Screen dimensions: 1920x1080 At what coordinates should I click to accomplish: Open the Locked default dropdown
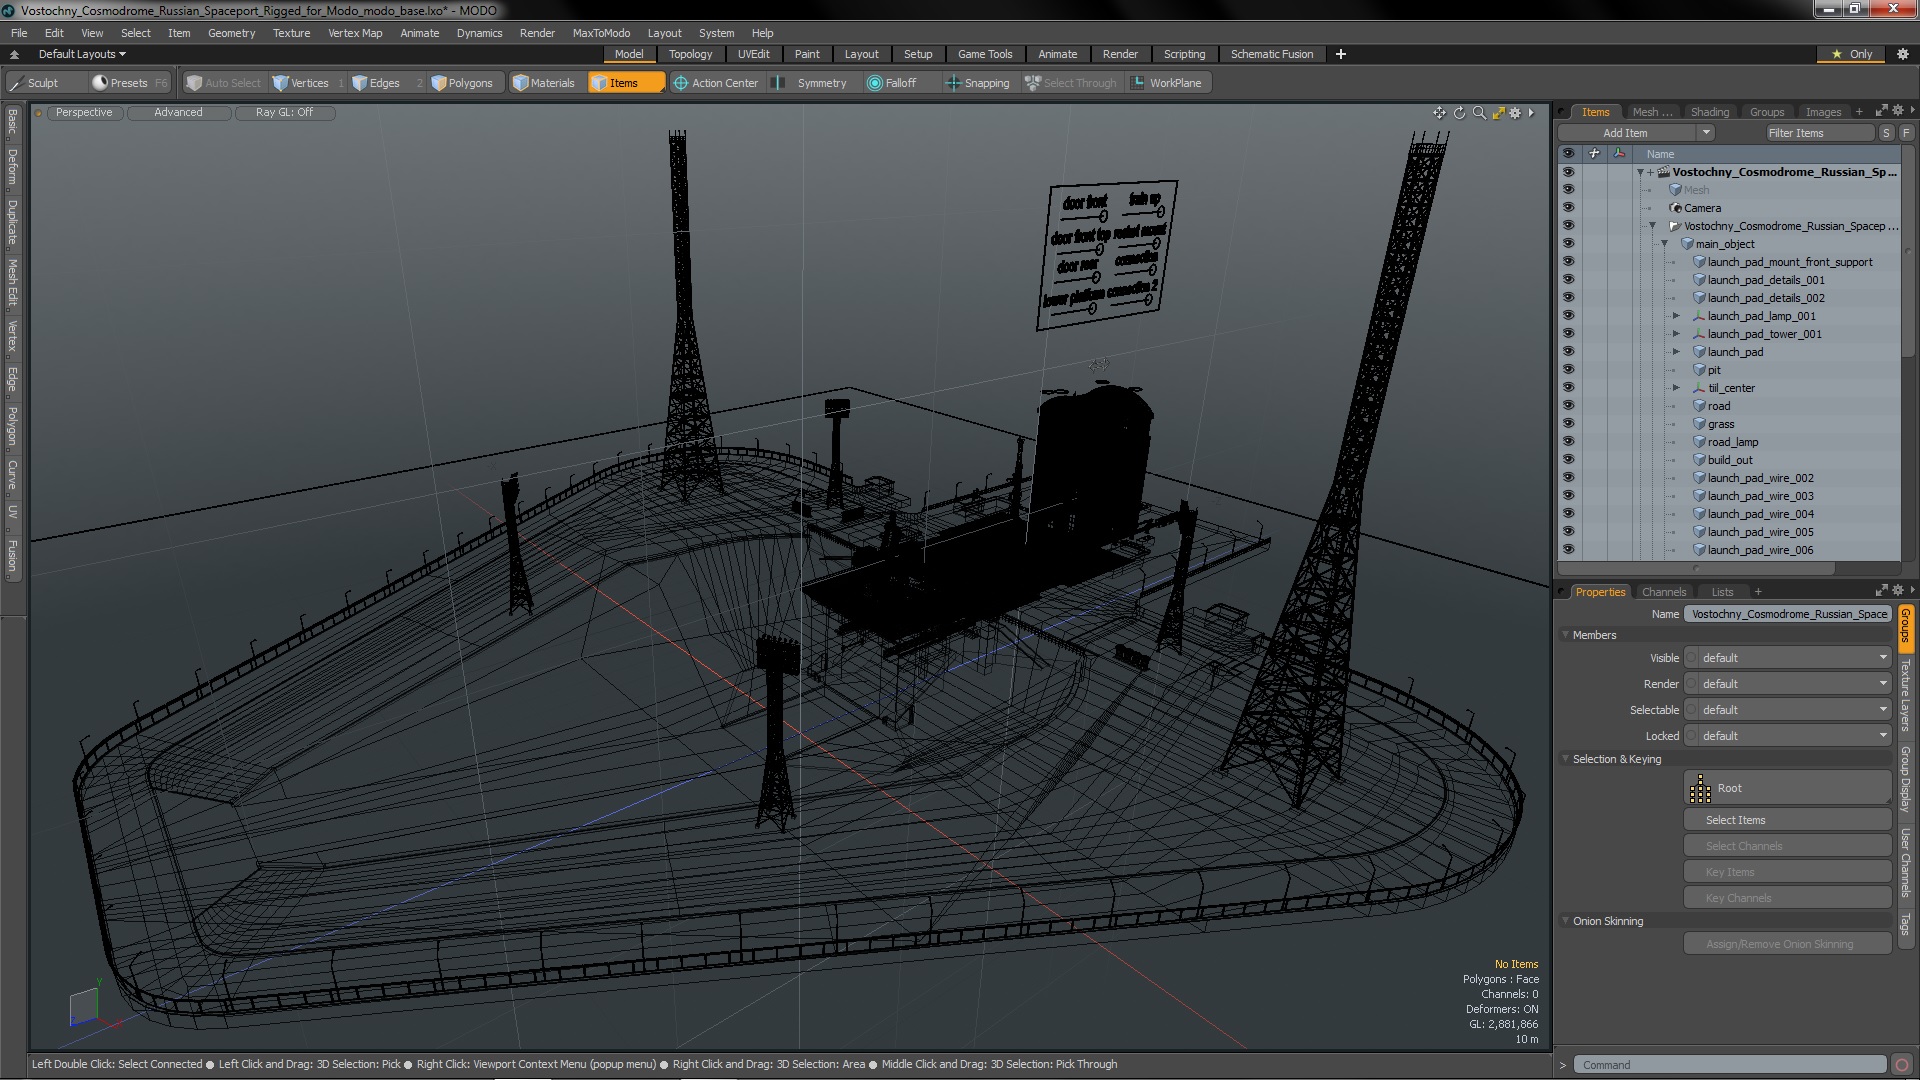pyautogui.click(x=1789, y=736)
